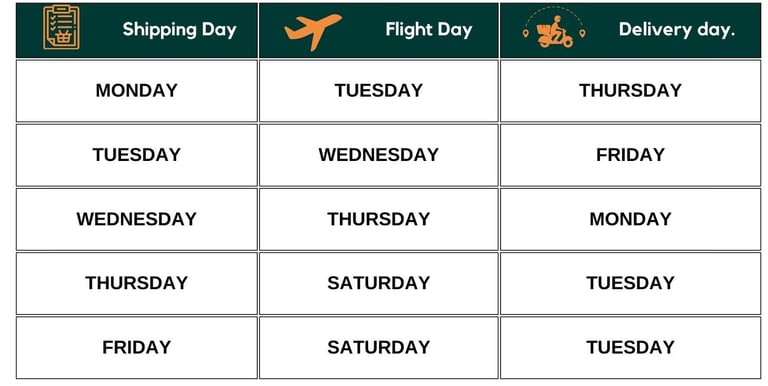
Task: Click THURSDAY in the Shipping Day column
Action: [x=137, y=283]
